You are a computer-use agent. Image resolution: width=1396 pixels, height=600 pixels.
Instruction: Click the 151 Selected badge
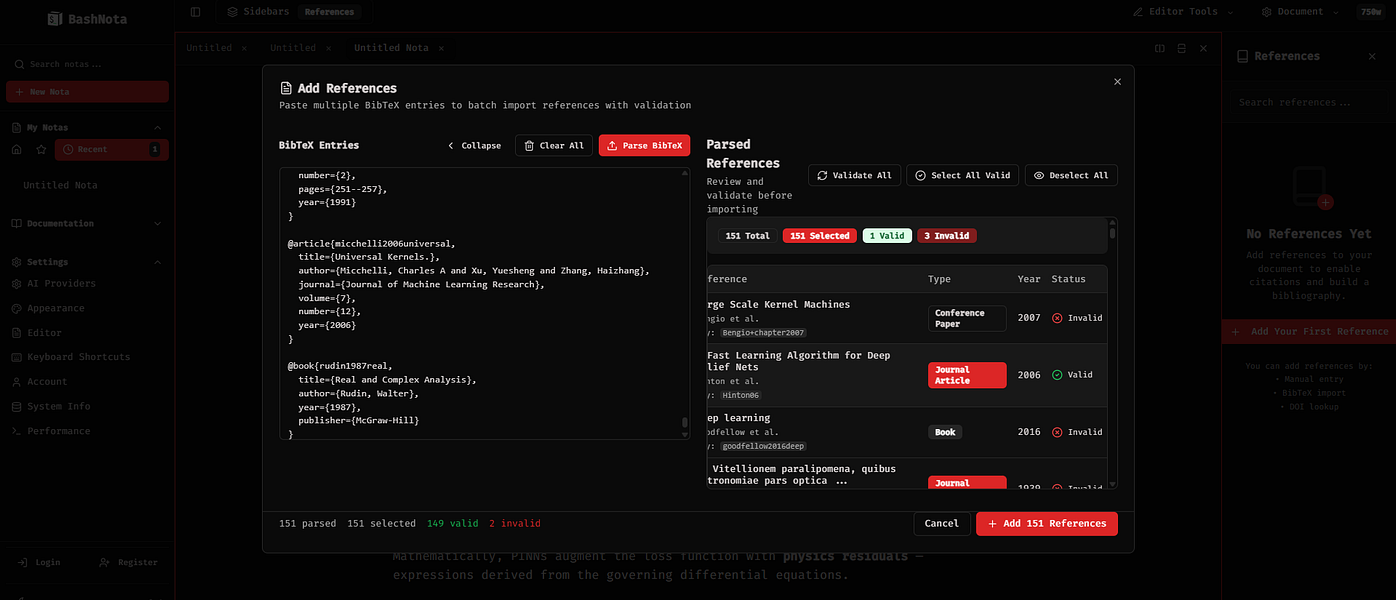click(x=820, y=236)
